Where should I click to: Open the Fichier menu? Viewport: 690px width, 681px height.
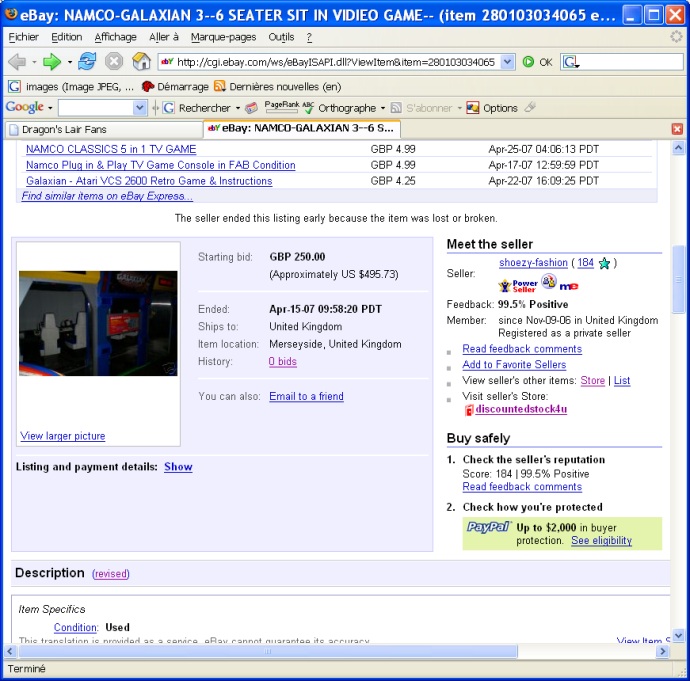[x=23, y=37]
